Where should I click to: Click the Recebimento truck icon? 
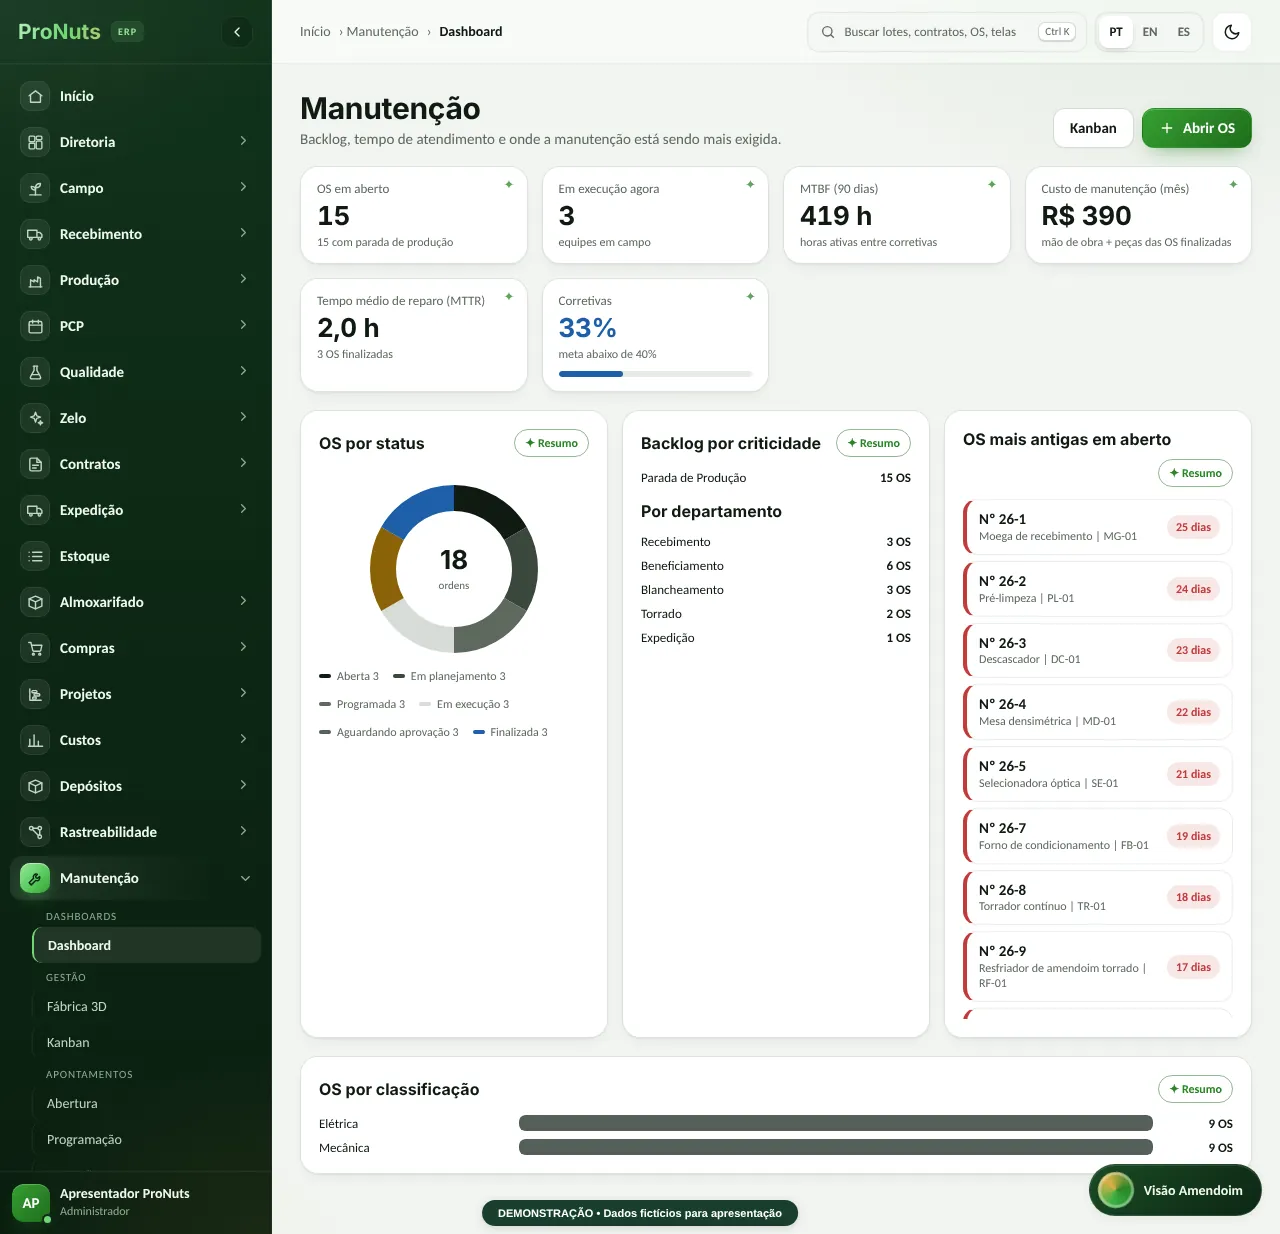click(35, 234)
